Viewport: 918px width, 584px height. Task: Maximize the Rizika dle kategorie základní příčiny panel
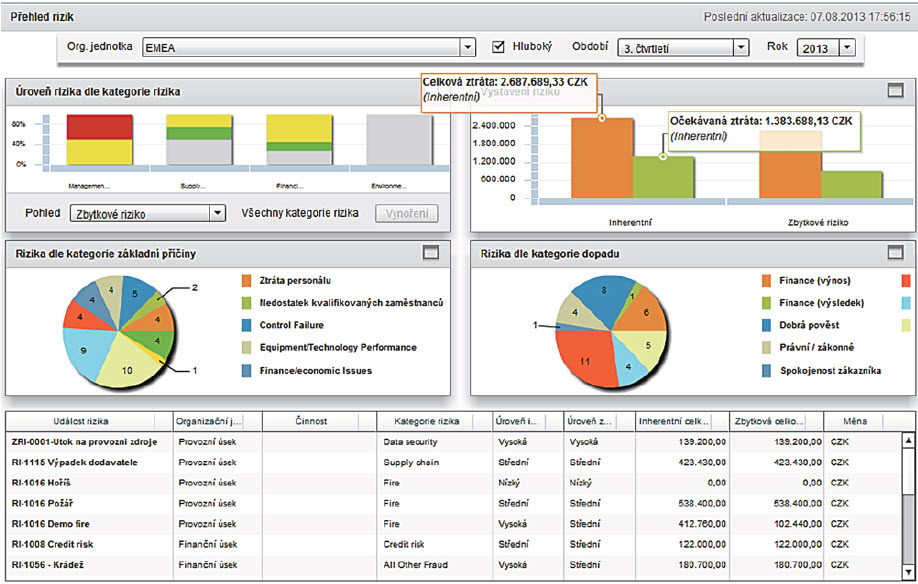(430, 253)
